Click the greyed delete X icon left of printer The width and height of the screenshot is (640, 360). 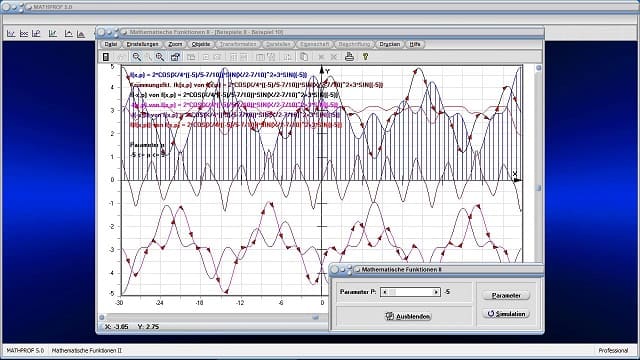point(334,57)
